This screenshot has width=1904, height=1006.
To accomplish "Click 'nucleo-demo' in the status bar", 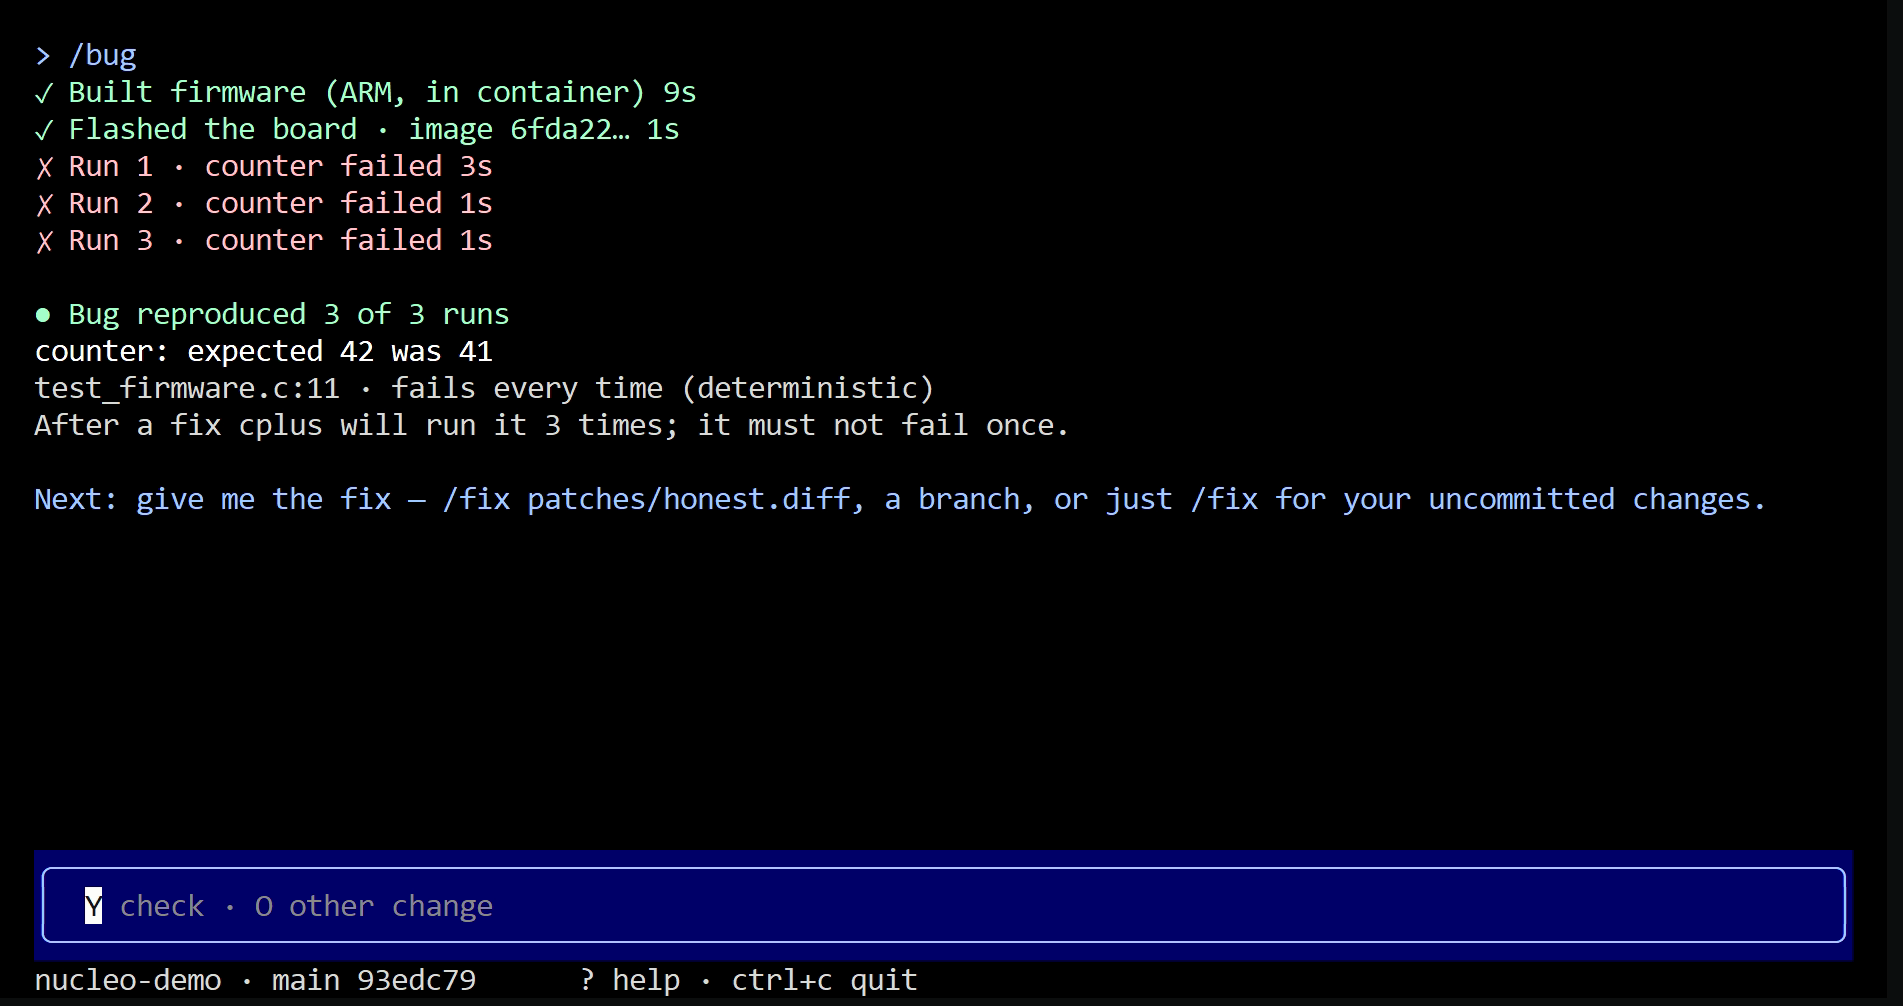I will point(128,980).
